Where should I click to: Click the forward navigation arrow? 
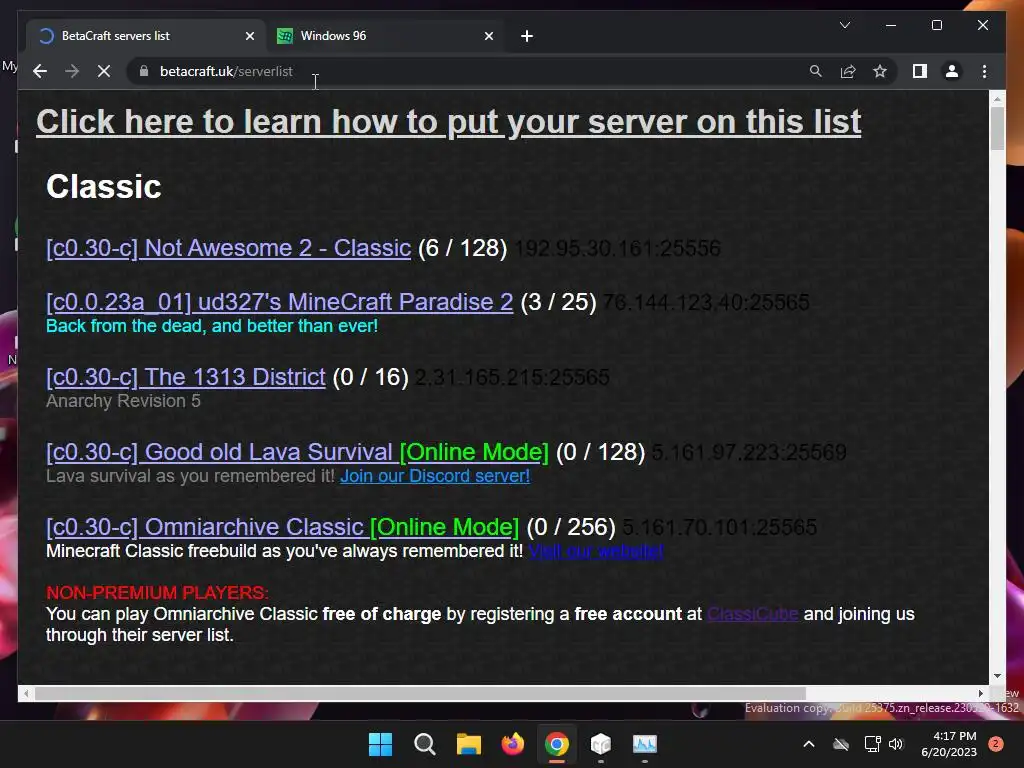tap(72, 71)
